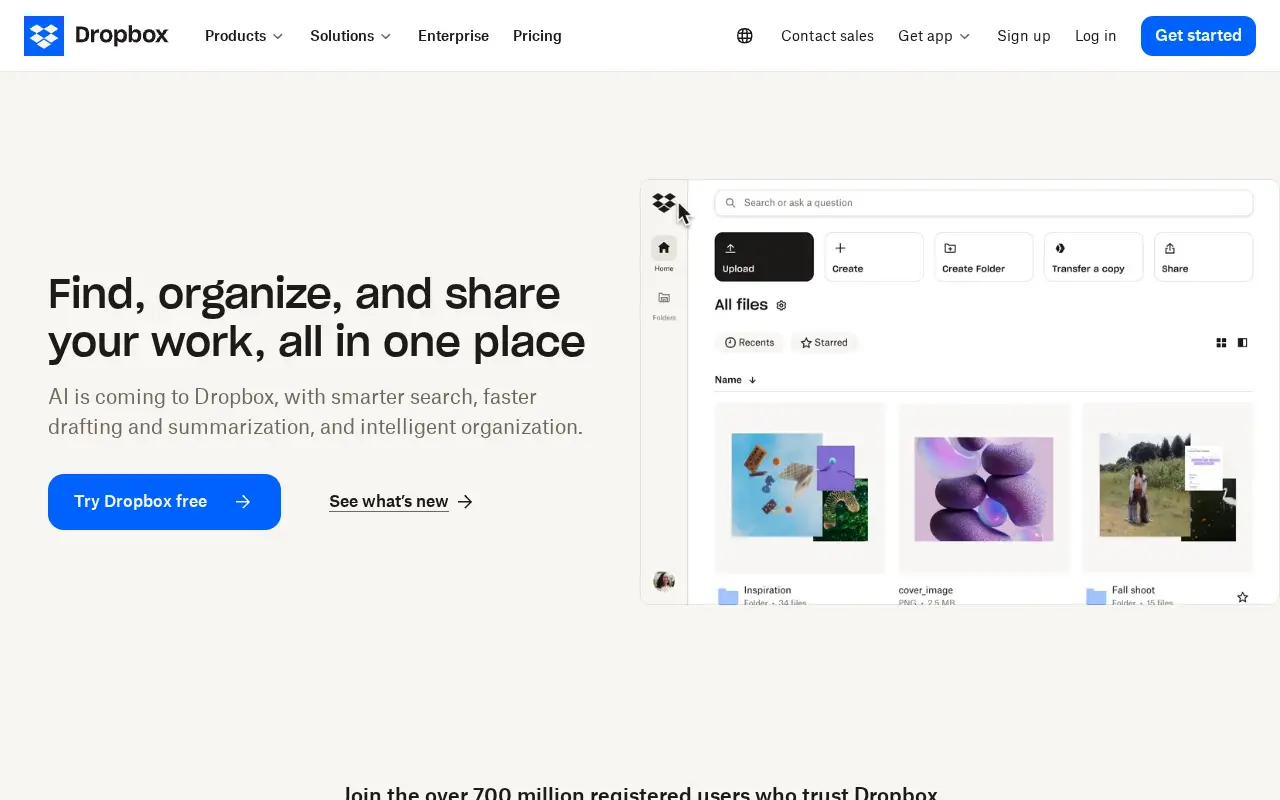Click the Fall shoot folder icon

point(1096,597)
